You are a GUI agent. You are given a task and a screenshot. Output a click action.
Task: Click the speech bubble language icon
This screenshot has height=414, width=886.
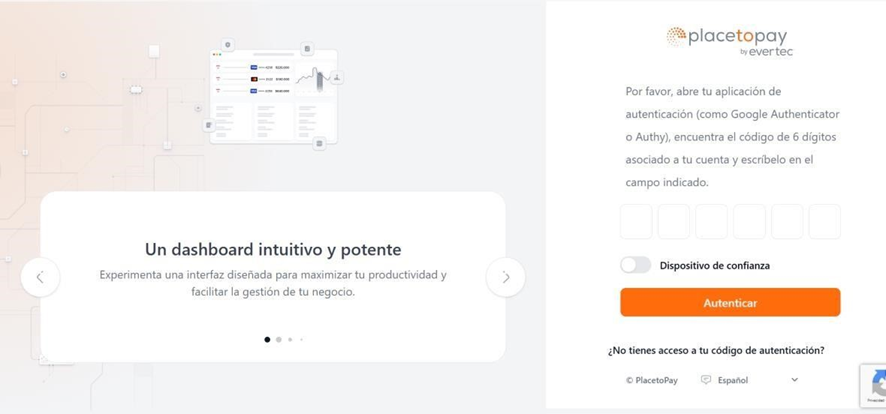pos(706,380)
